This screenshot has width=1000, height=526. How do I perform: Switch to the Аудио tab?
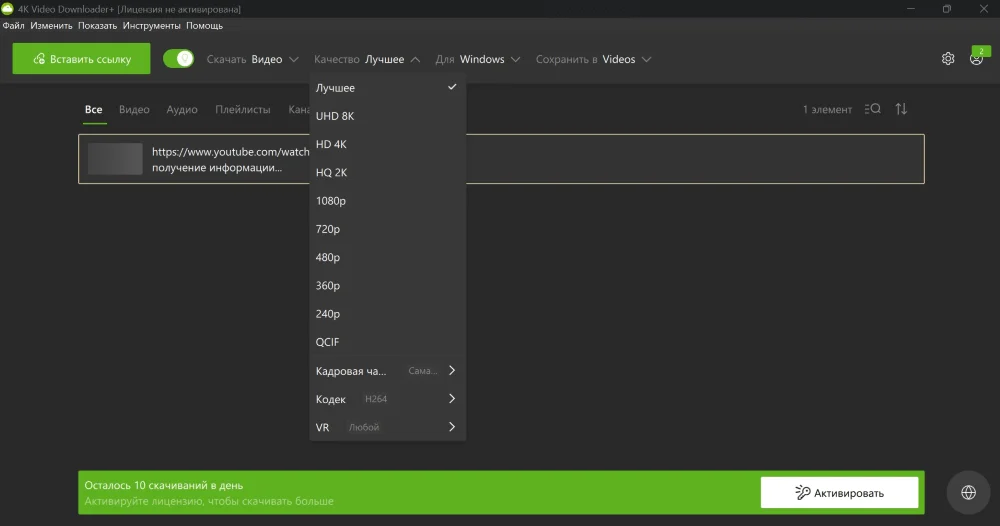(181, 110)
